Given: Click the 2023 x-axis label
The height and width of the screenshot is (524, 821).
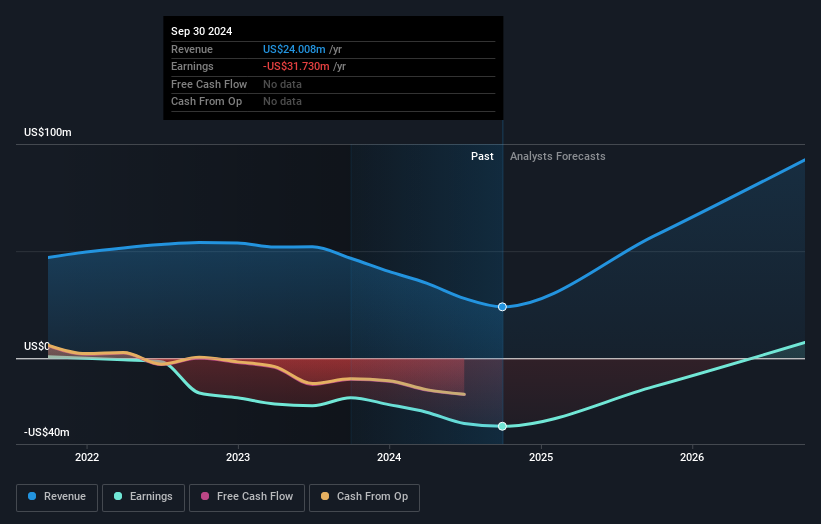Looking at the screenshot, I should (x=238, y=457).
